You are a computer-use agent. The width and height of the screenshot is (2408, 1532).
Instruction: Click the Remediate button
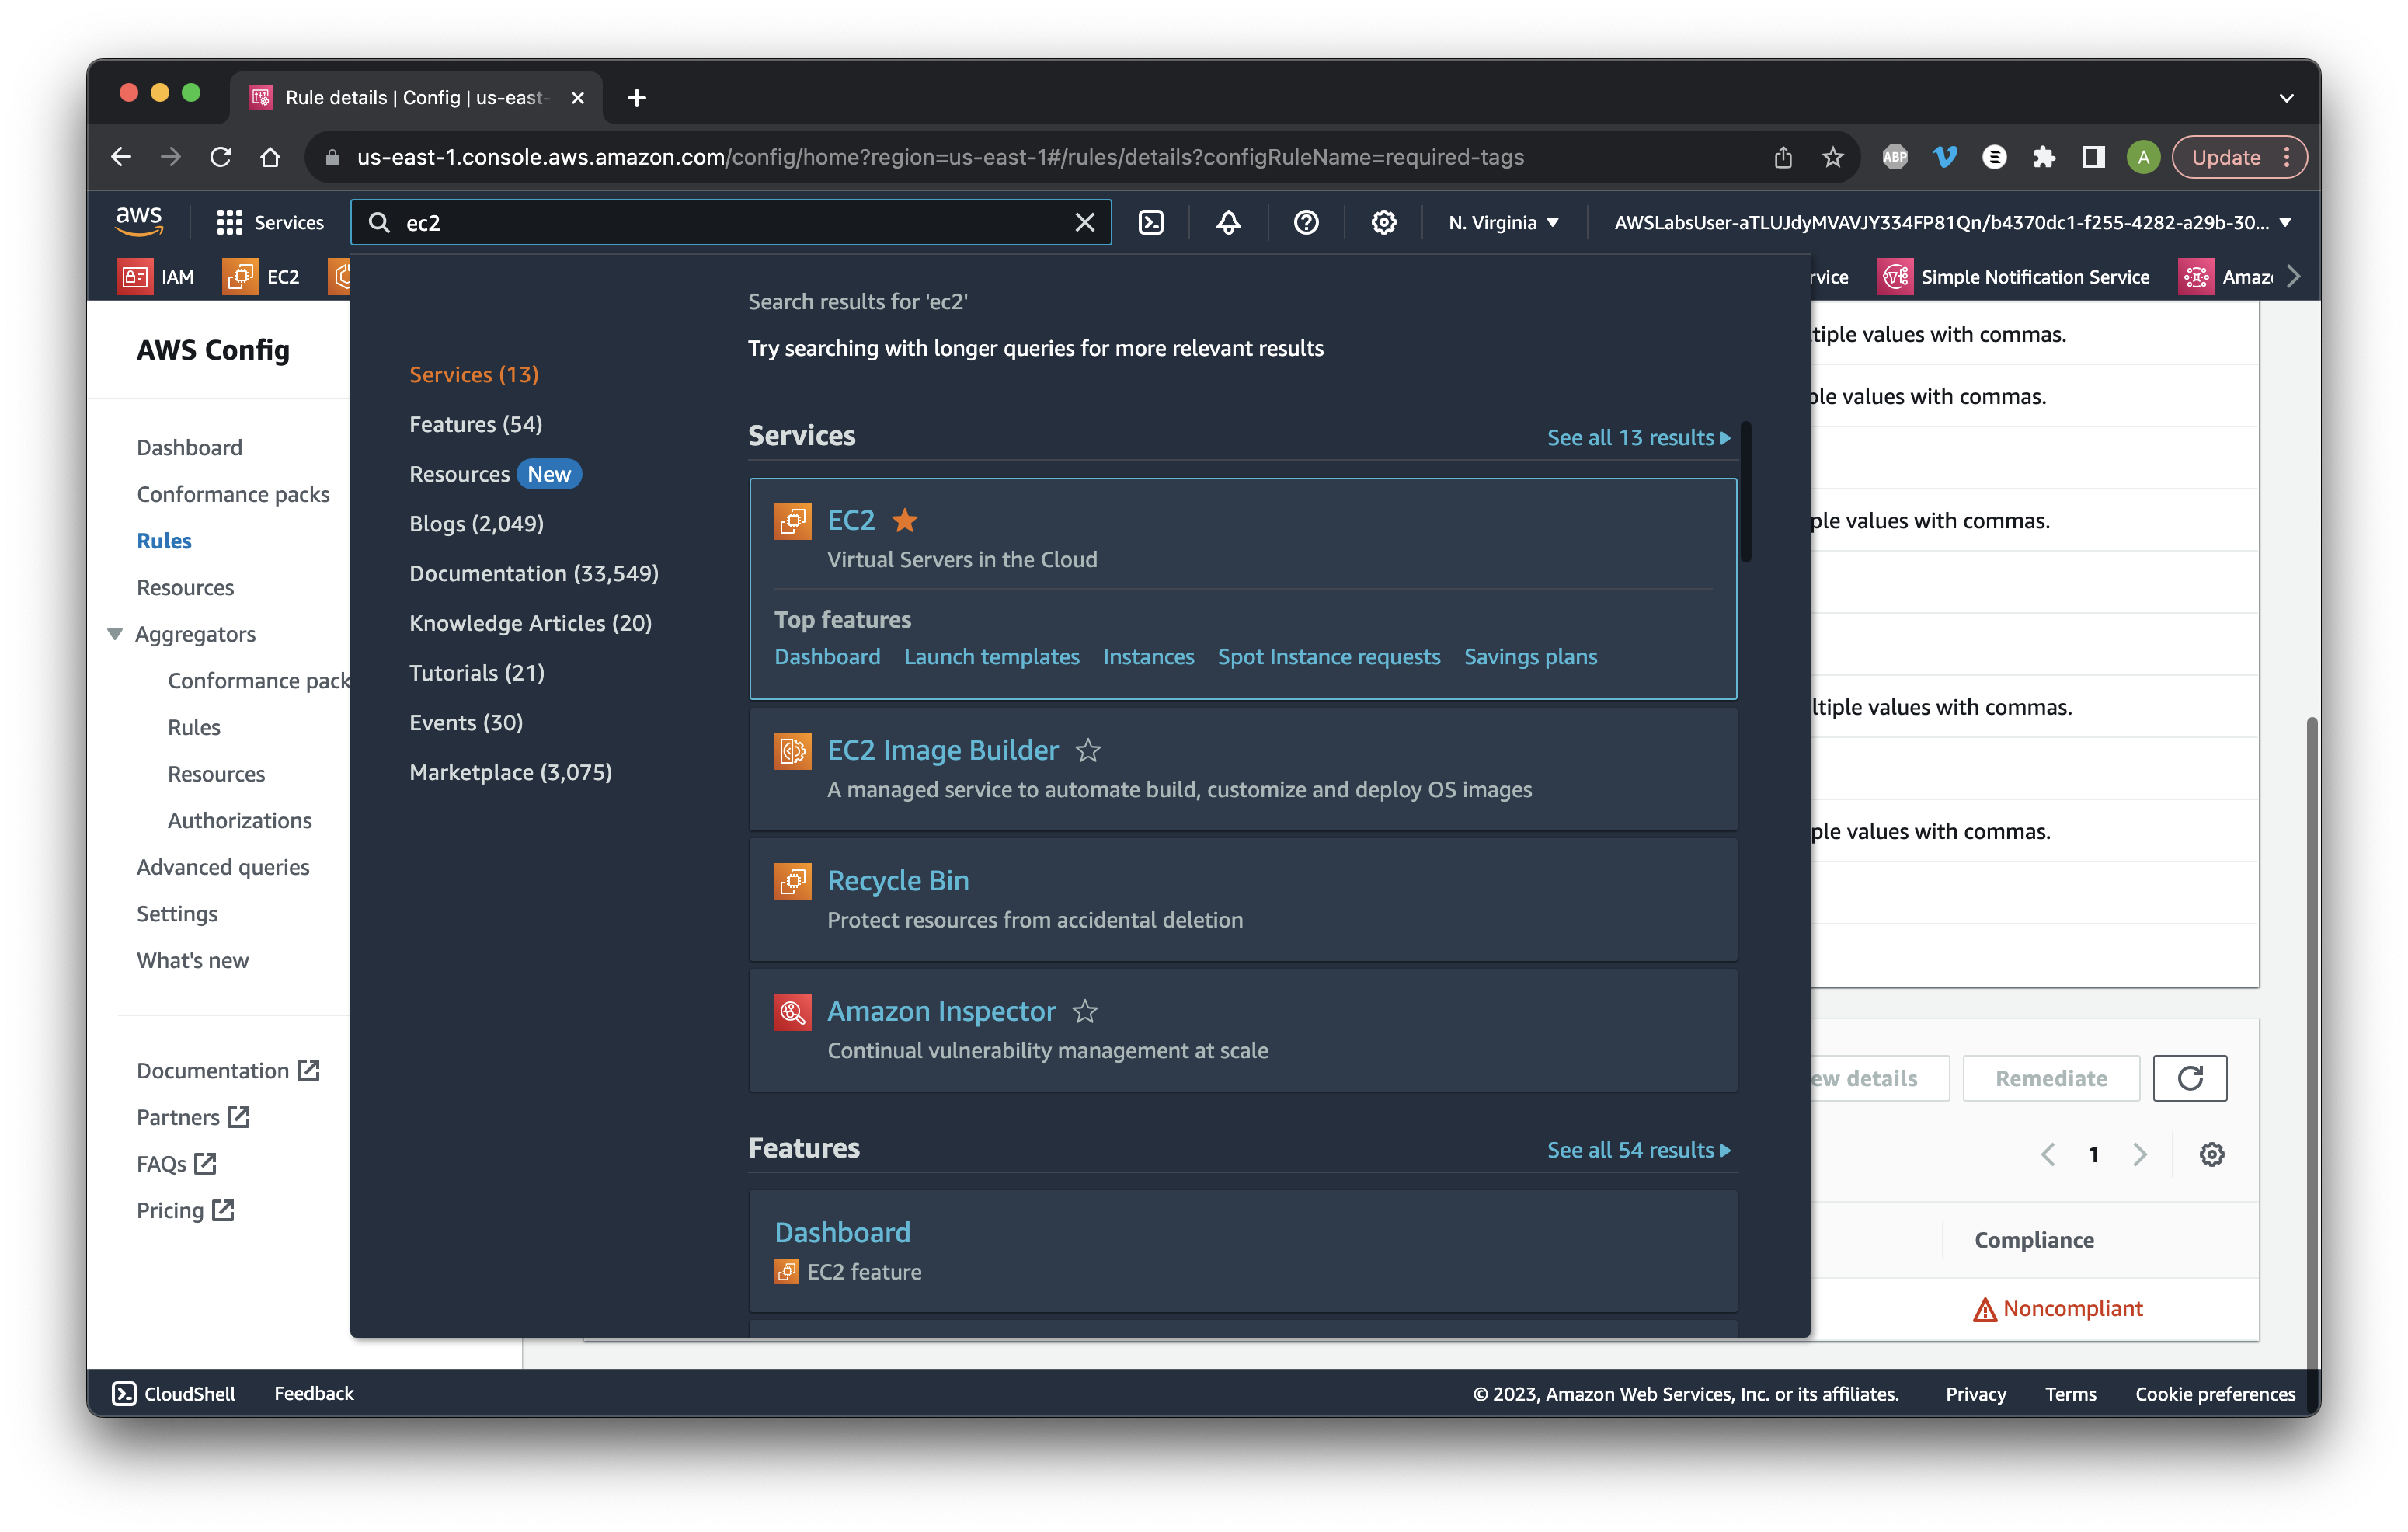tap(2051, 1078)
